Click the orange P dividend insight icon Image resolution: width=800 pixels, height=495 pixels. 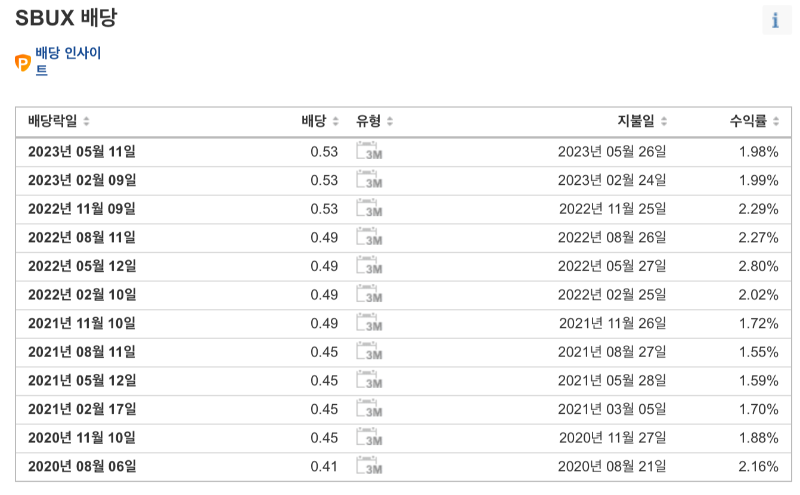coord(23,63)
